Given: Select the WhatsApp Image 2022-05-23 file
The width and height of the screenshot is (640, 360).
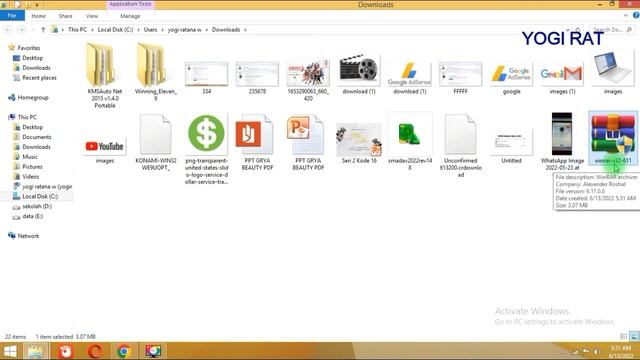Looking at the screenshot, I should 562,141.
